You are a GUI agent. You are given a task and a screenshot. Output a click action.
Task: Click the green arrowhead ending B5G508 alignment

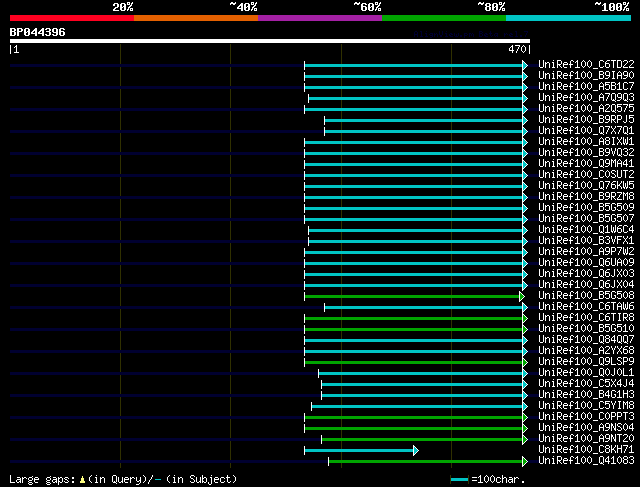[522, 296]
